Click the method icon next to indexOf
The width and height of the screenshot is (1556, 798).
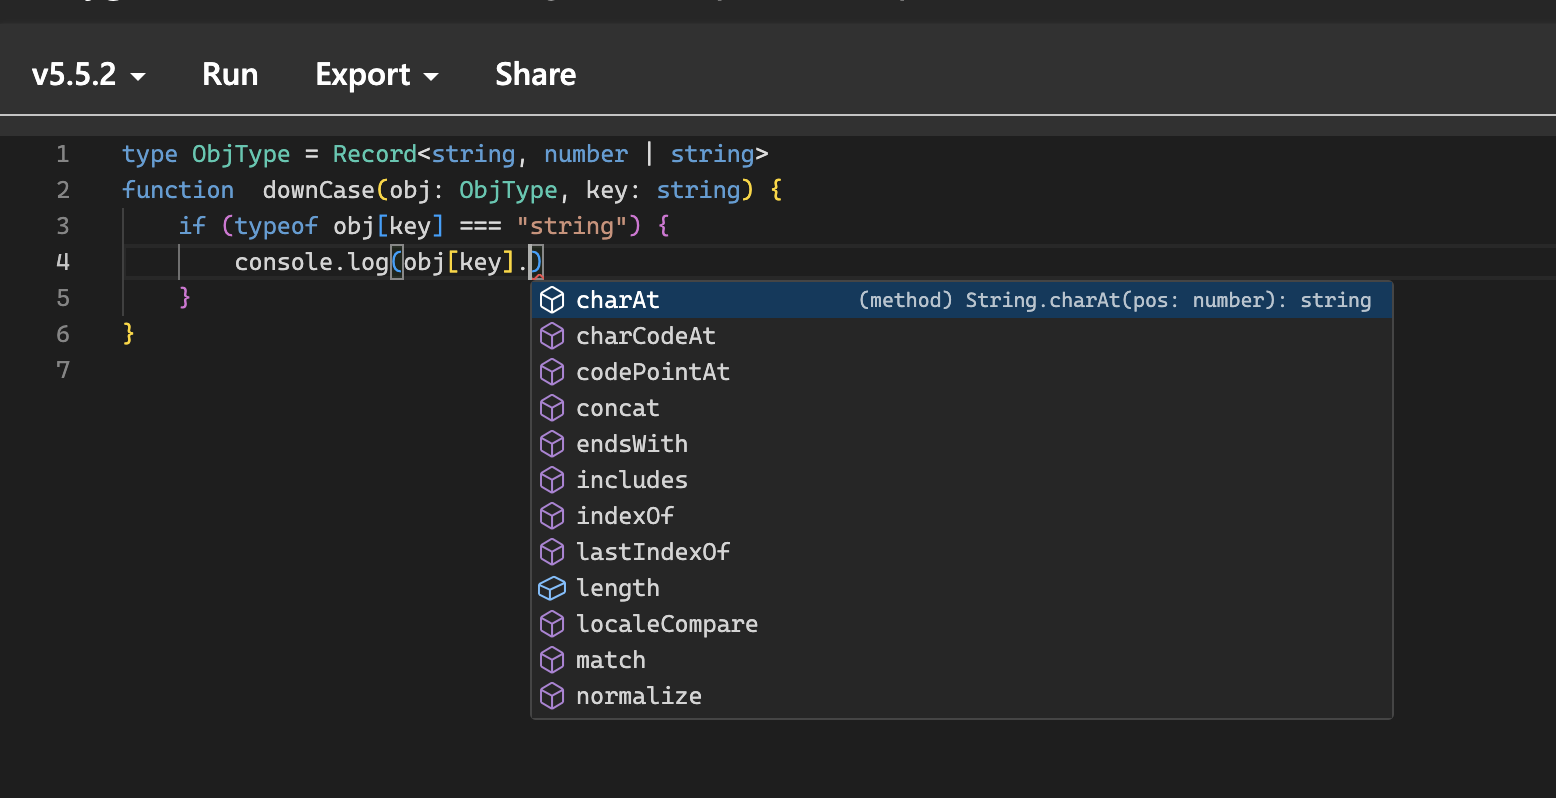click(x=552, y=515)
